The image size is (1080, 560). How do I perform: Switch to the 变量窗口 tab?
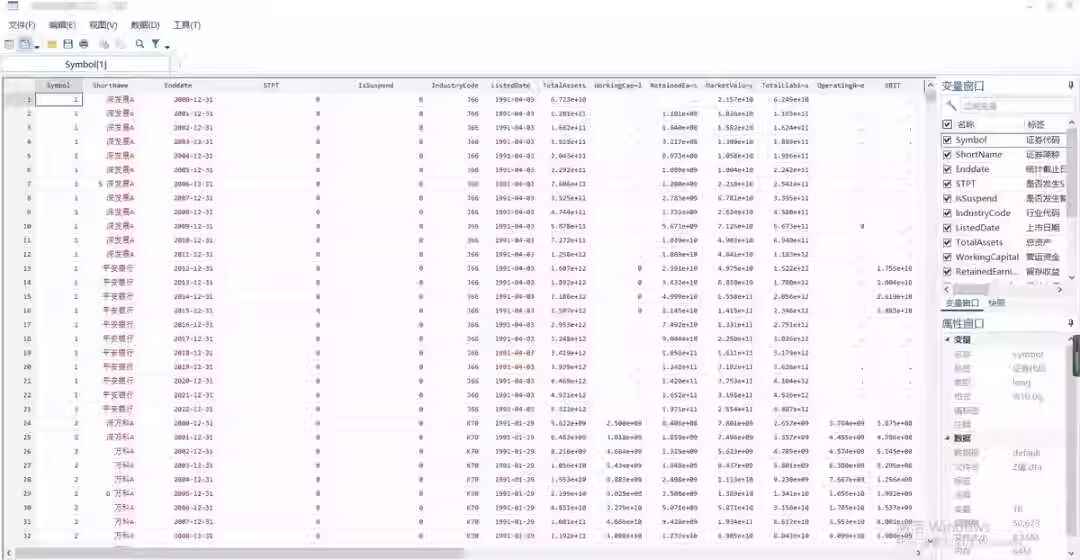(962, 303)
